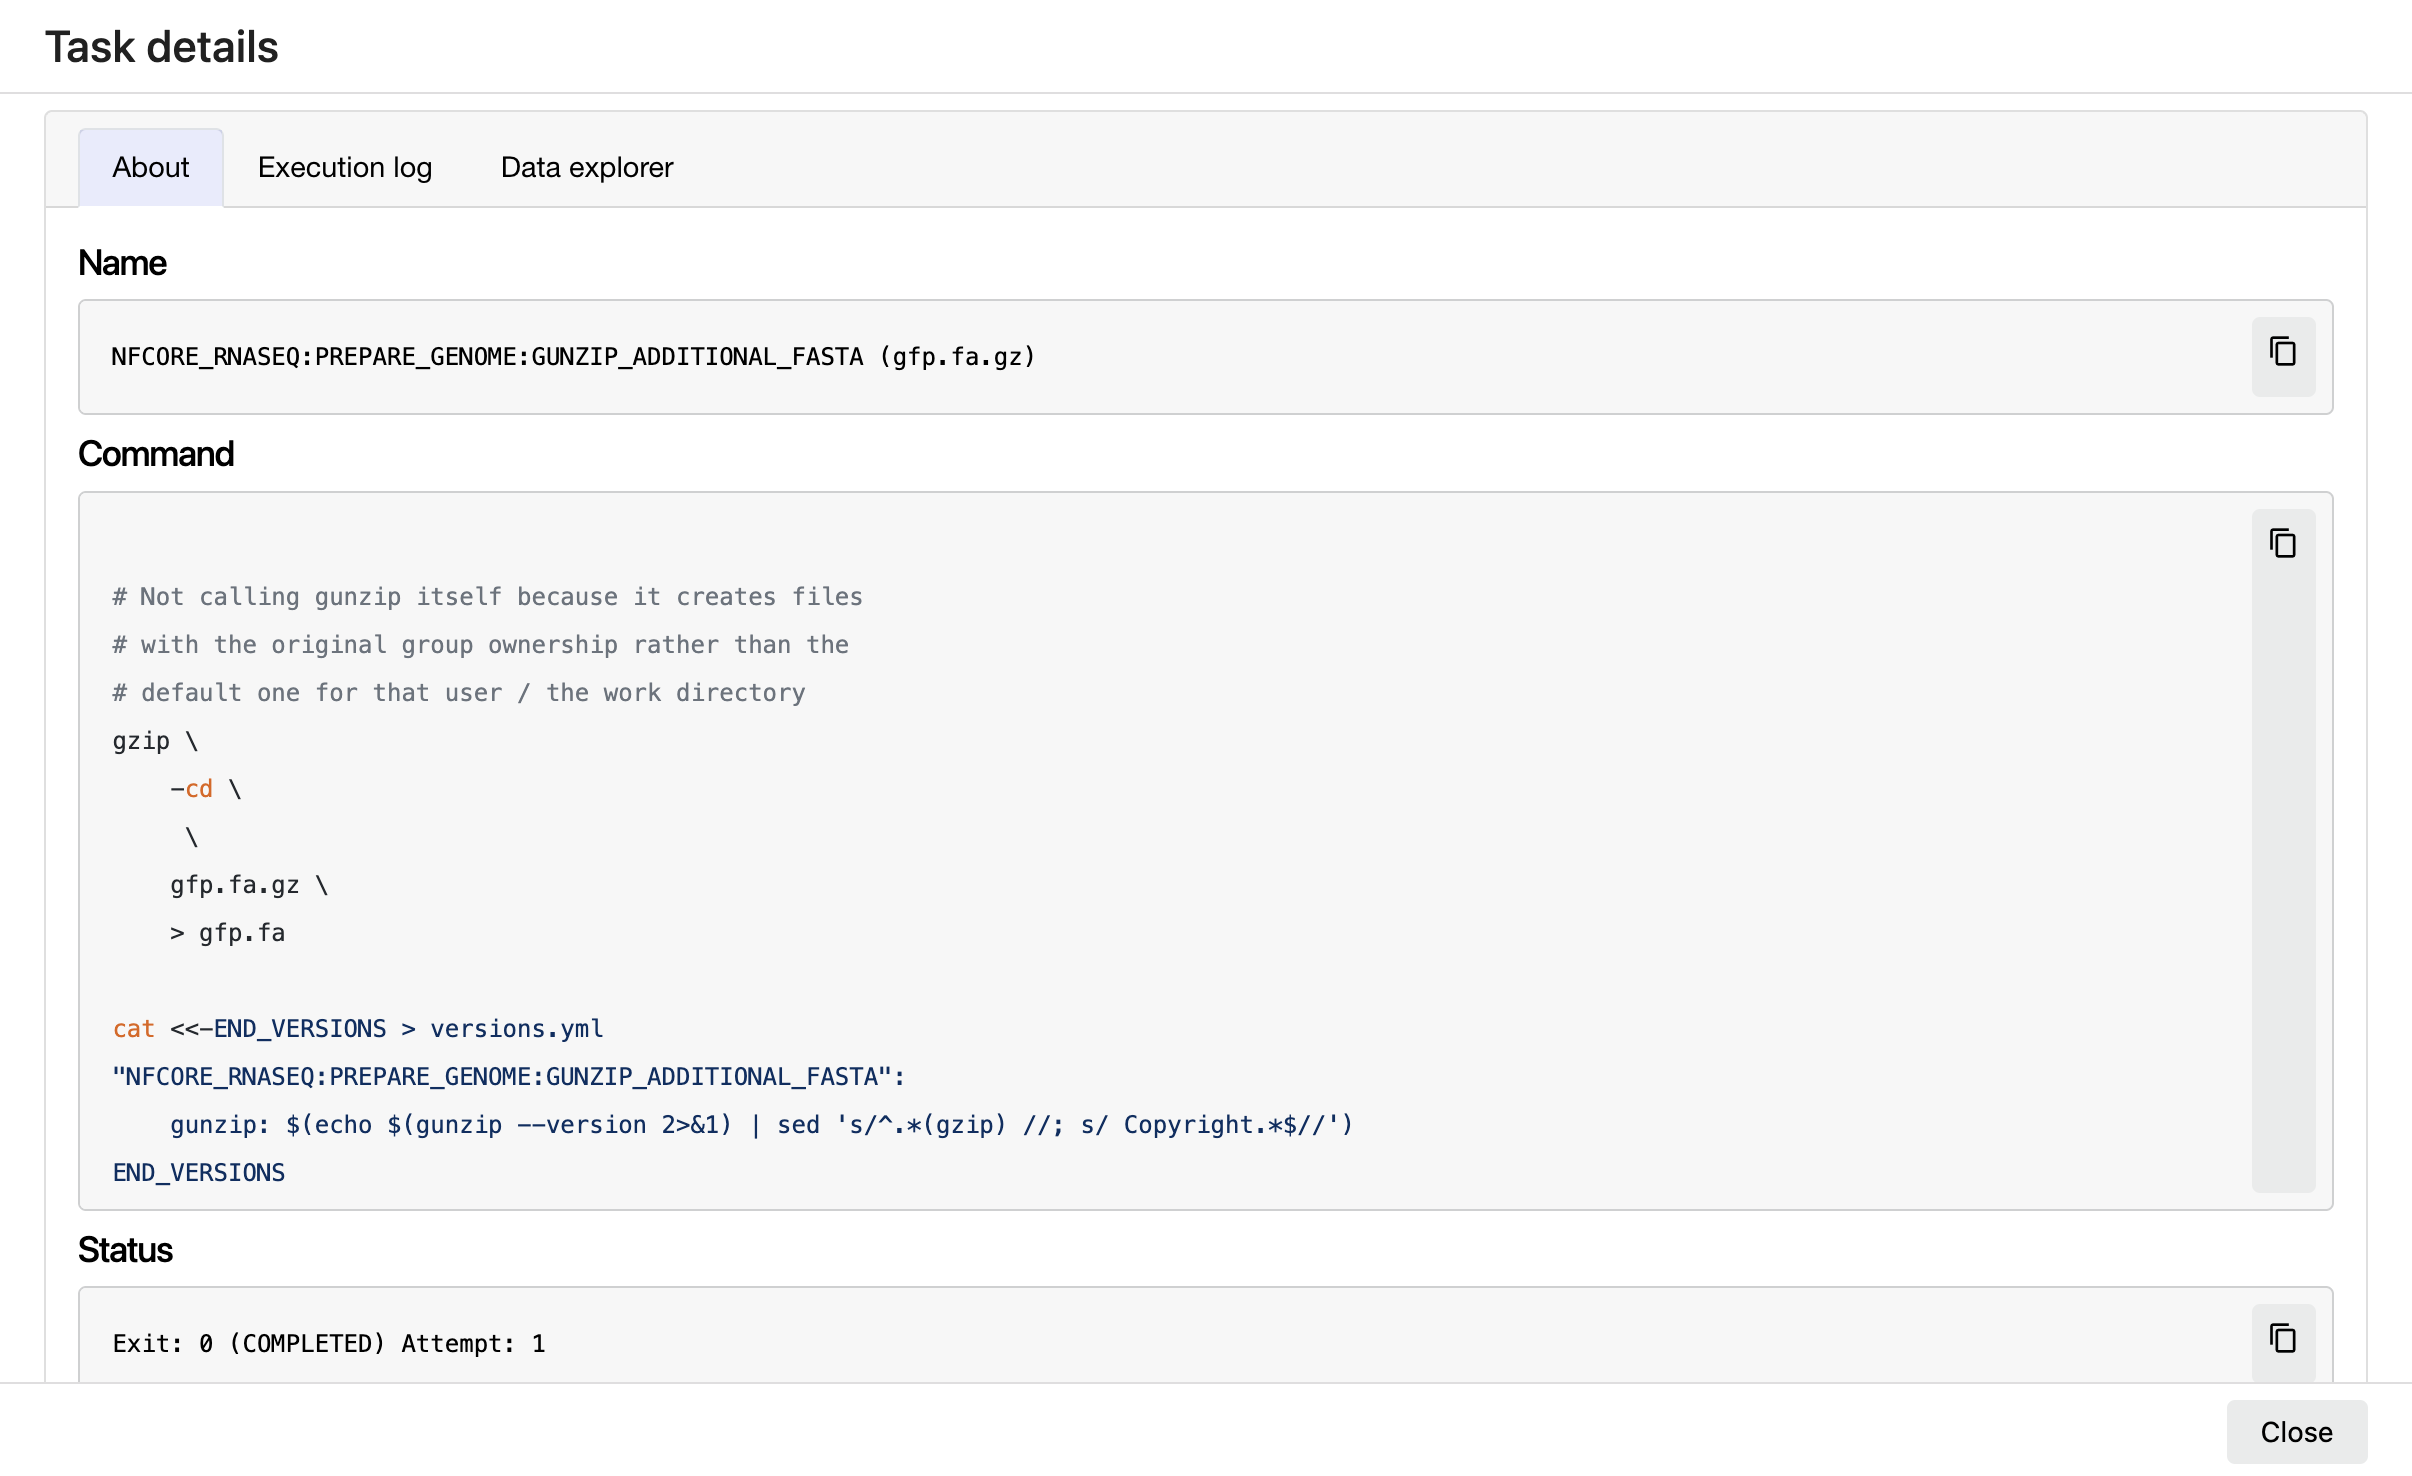Click the Command section heading
This screenshot has height=1476, width=2412.
point(156,454)
